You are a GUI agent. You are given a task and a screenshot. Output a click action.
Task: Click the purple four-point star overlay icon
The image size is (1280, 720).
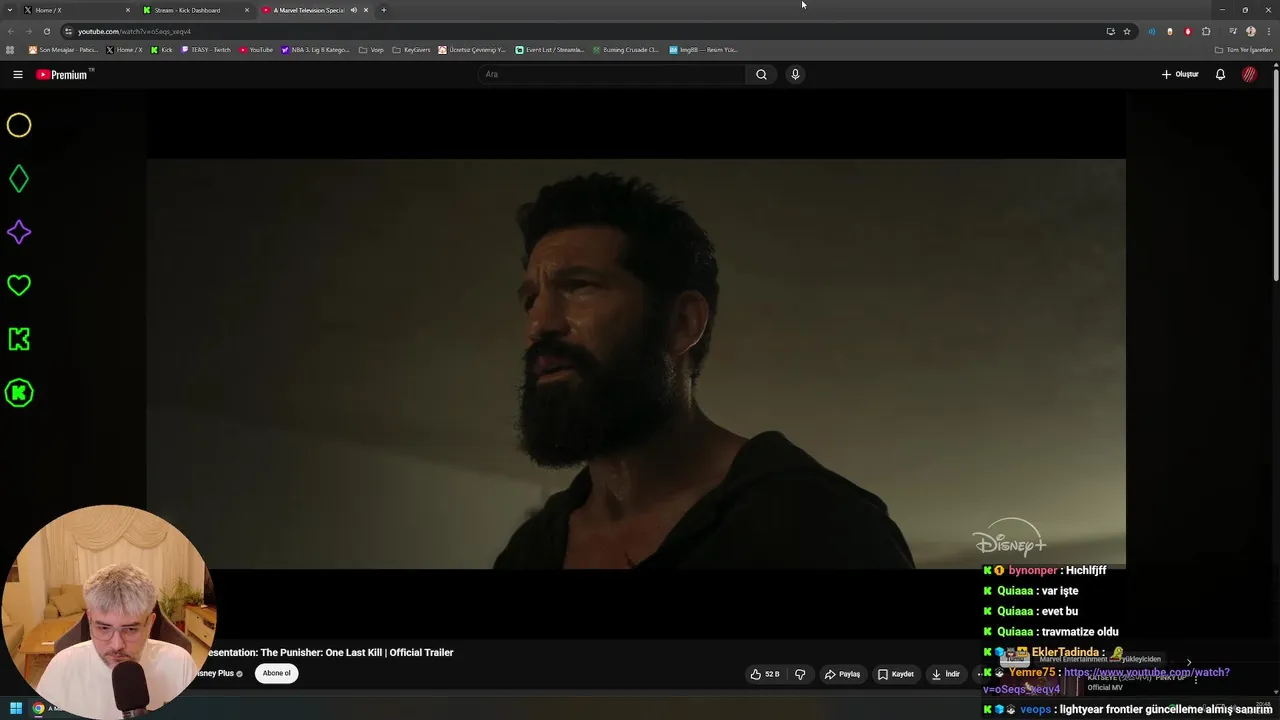point(19,232)
